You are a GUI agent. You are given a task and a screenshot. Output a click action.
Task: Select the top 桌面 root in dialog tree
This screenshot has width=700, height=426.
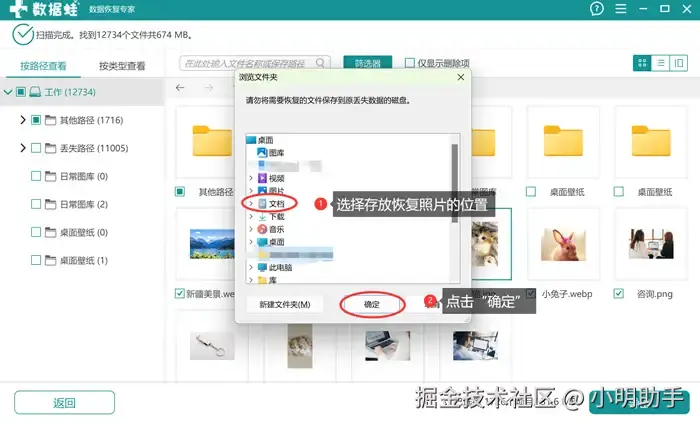(x=260, y=140)
